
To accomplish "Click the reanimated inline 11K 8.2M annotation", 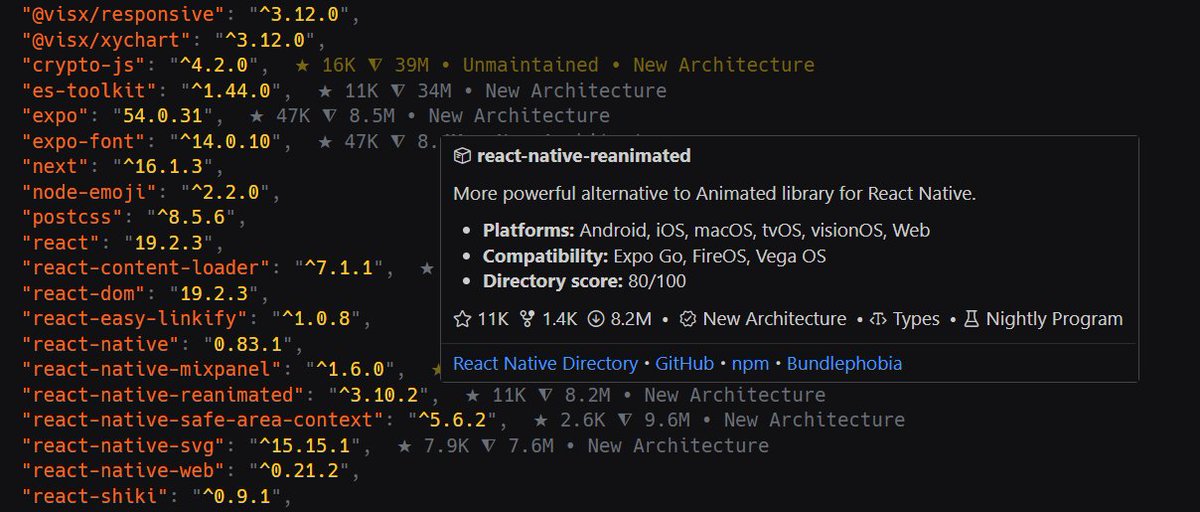I will (x=645, y=395).
